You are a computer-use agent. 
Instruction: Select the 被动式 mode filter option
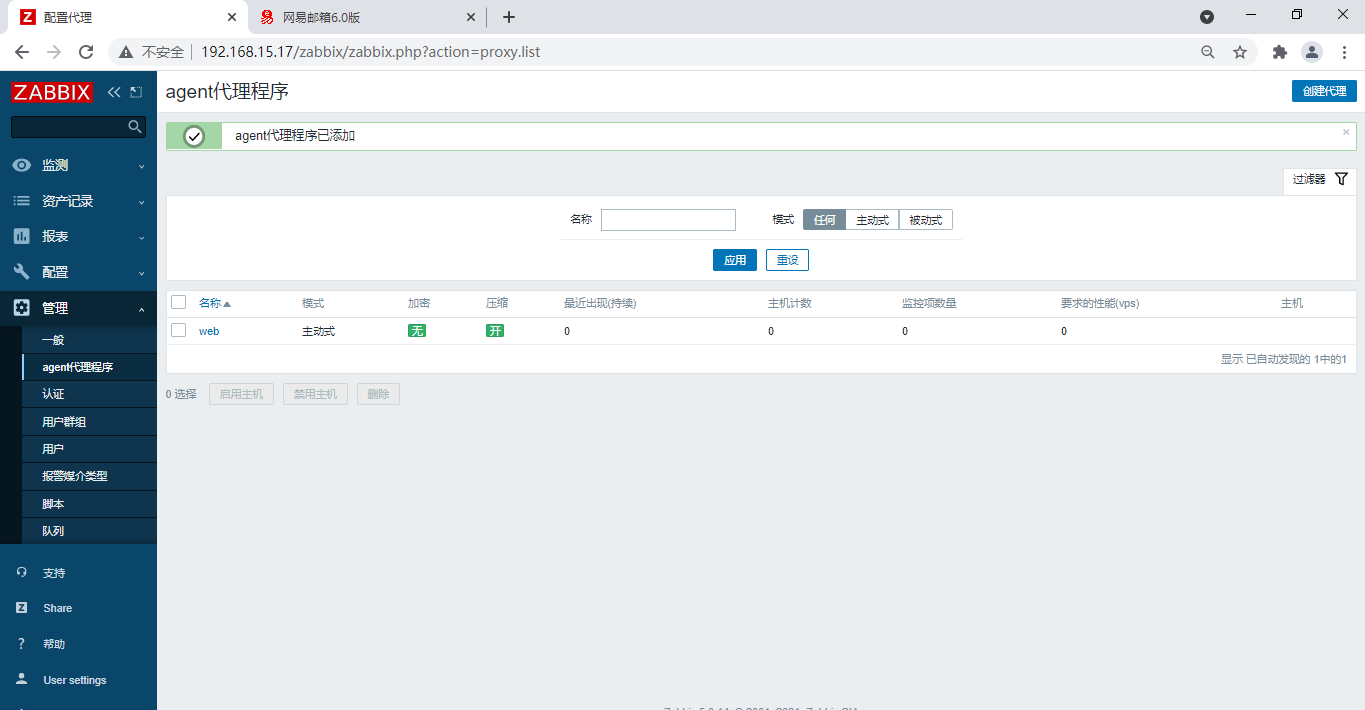click(x=926, y=220)
